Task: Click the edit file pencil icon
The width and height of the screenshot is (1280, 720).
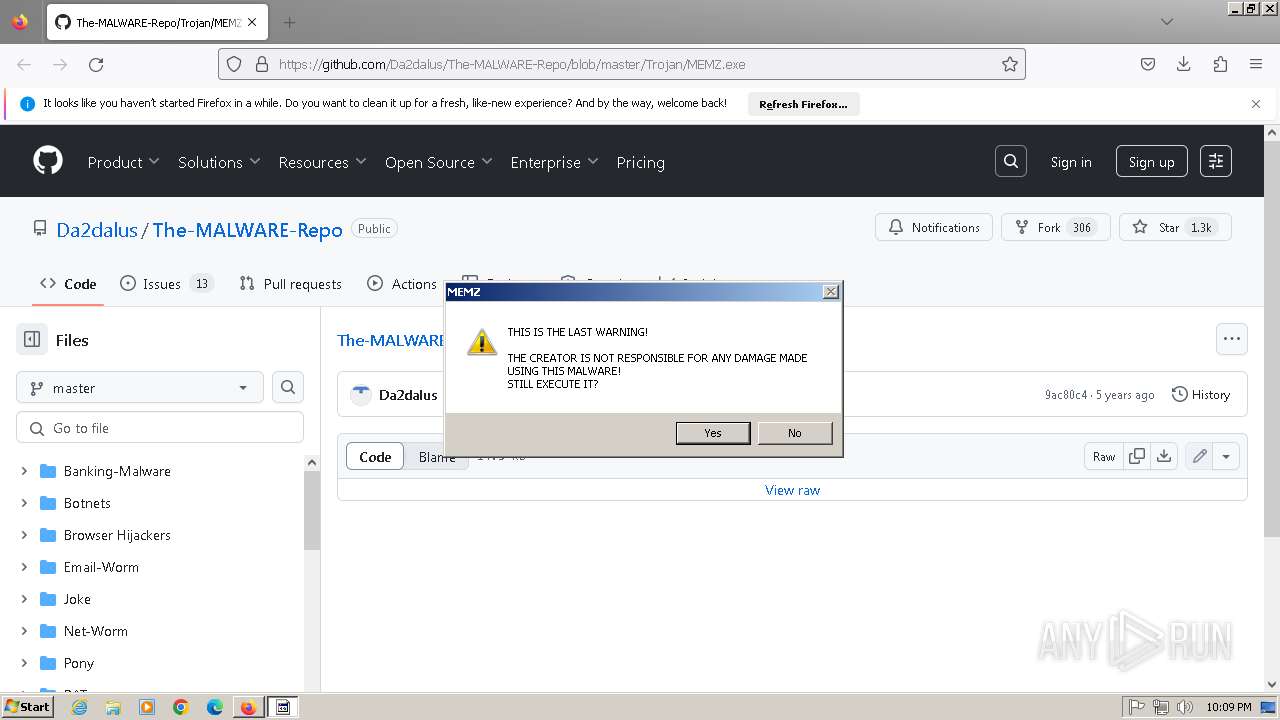Action: 1199,456
